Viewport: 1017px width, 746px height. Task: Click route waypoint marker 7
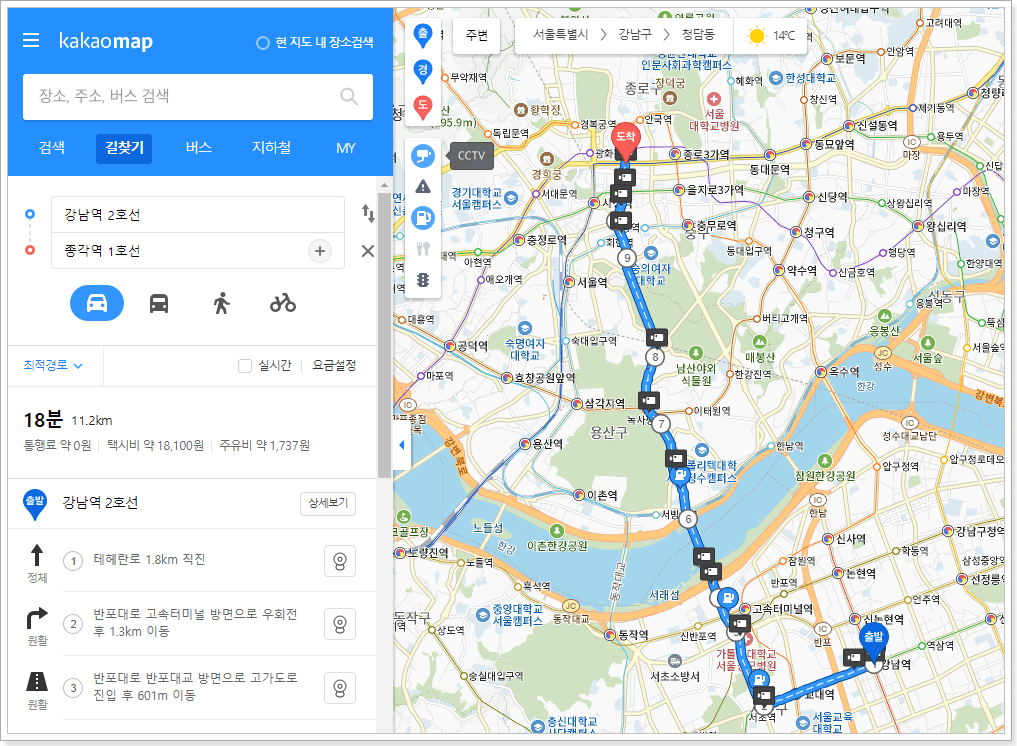tap(661, 424)
